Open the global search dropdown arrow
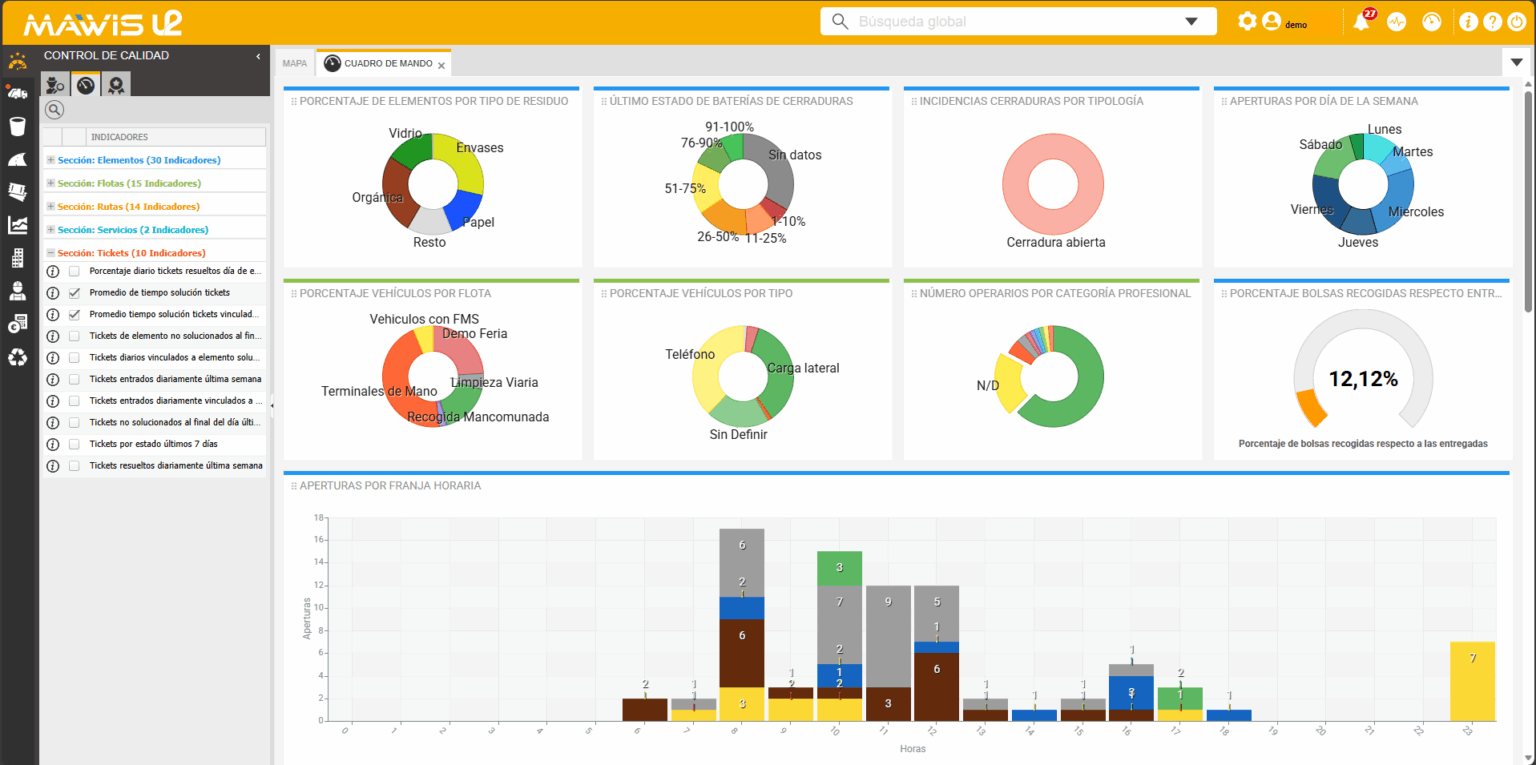The height and width of the screenshot is (765, 1536). point(1190,20)
